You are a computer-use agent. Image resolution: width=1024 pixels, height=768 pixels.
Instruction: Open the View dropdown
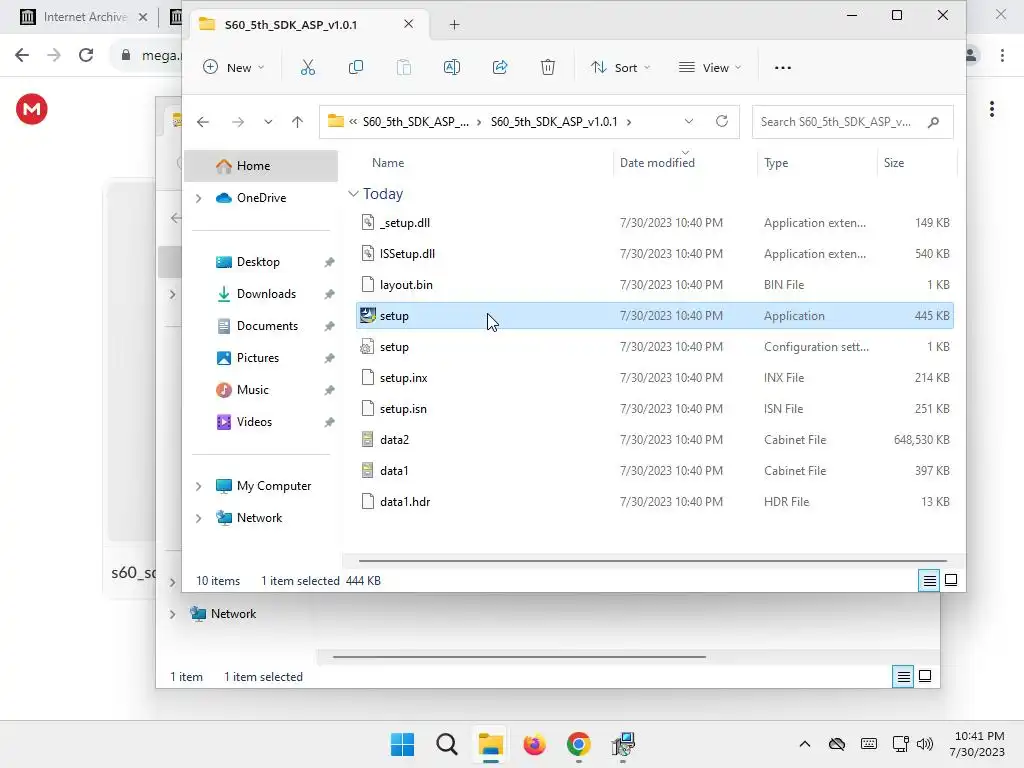click(x=711, y=67)
